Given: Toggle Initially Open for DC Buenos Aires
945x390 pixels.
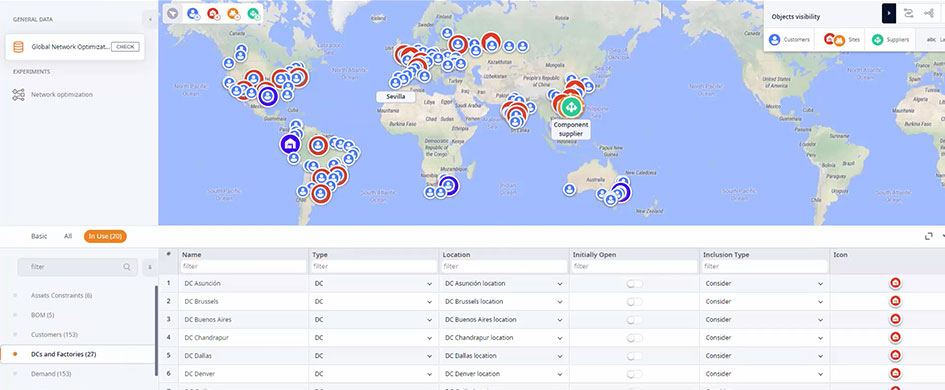Looking at the screenshot, I should pyautogui.click(x=634, y=320).
